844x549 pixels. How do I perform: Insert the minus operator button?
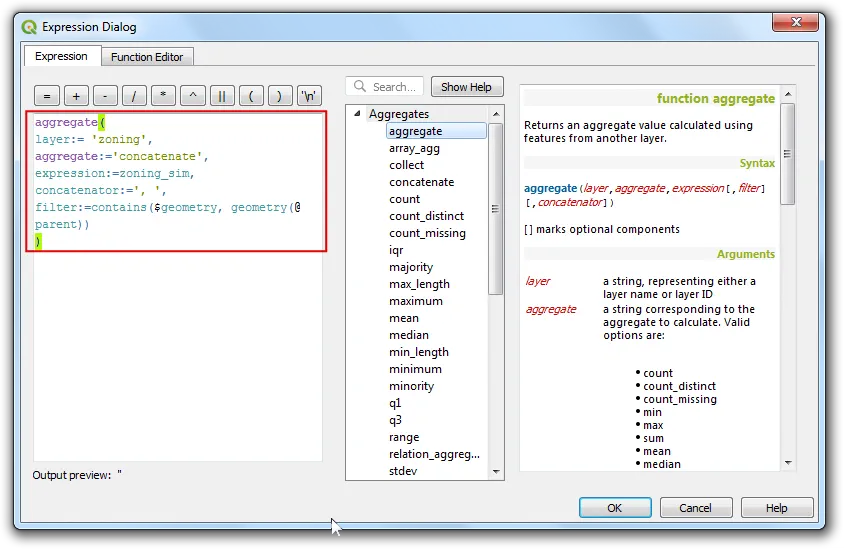point(105,96)
